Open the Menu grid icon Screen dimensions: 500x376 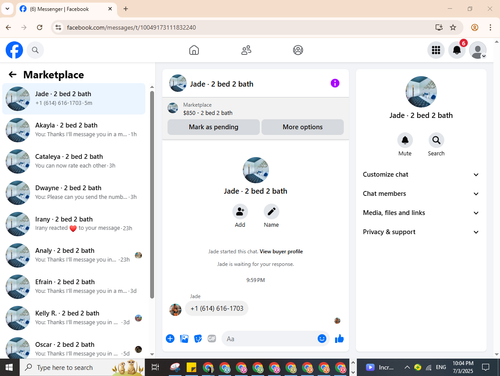click(436, 50)
